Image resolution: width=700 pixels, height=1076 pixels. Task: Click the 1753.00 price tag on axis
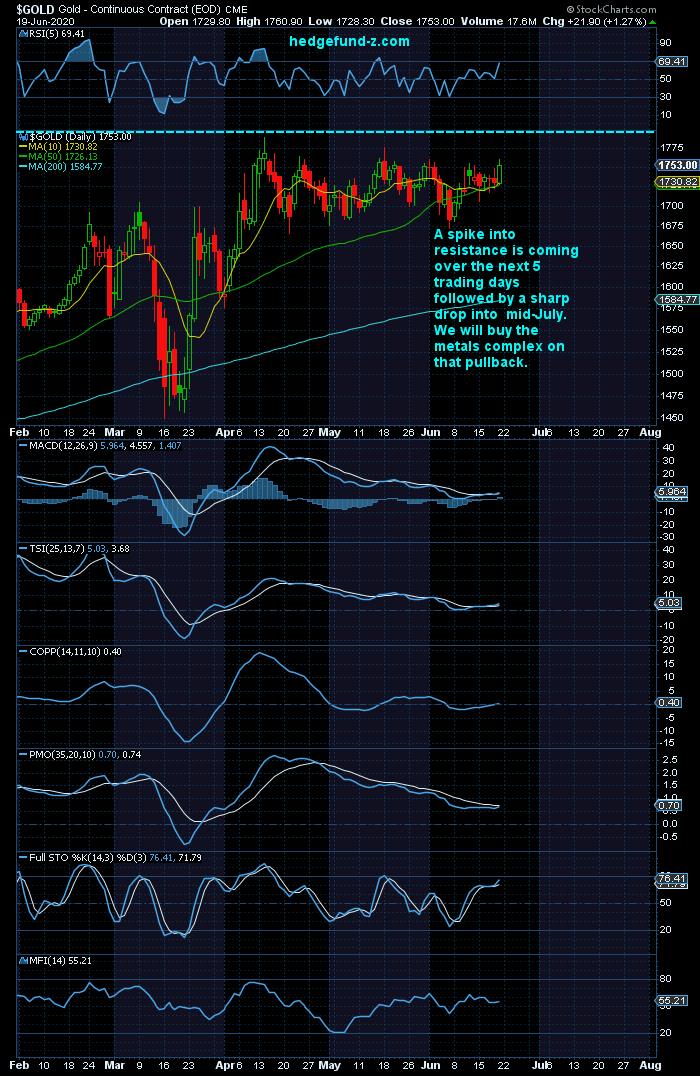pos(677,165)
